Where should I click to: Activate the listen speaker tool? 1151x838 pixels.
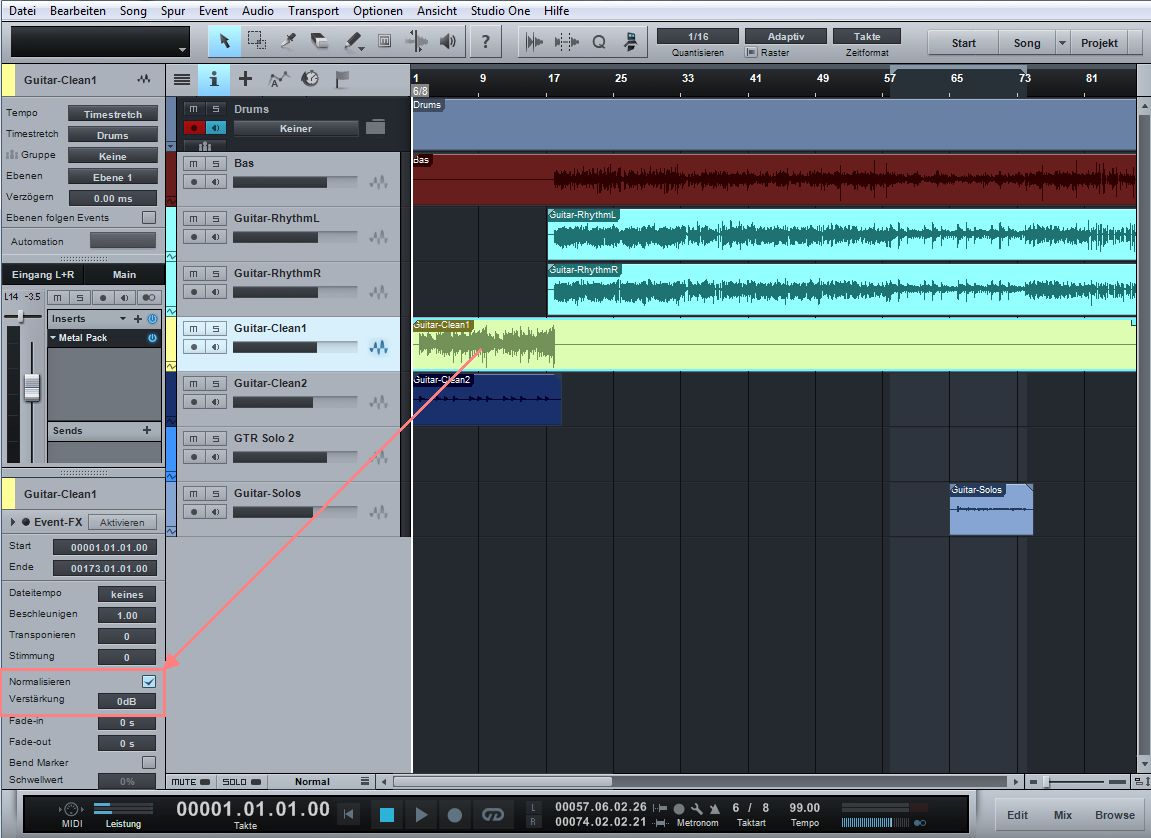448,41
